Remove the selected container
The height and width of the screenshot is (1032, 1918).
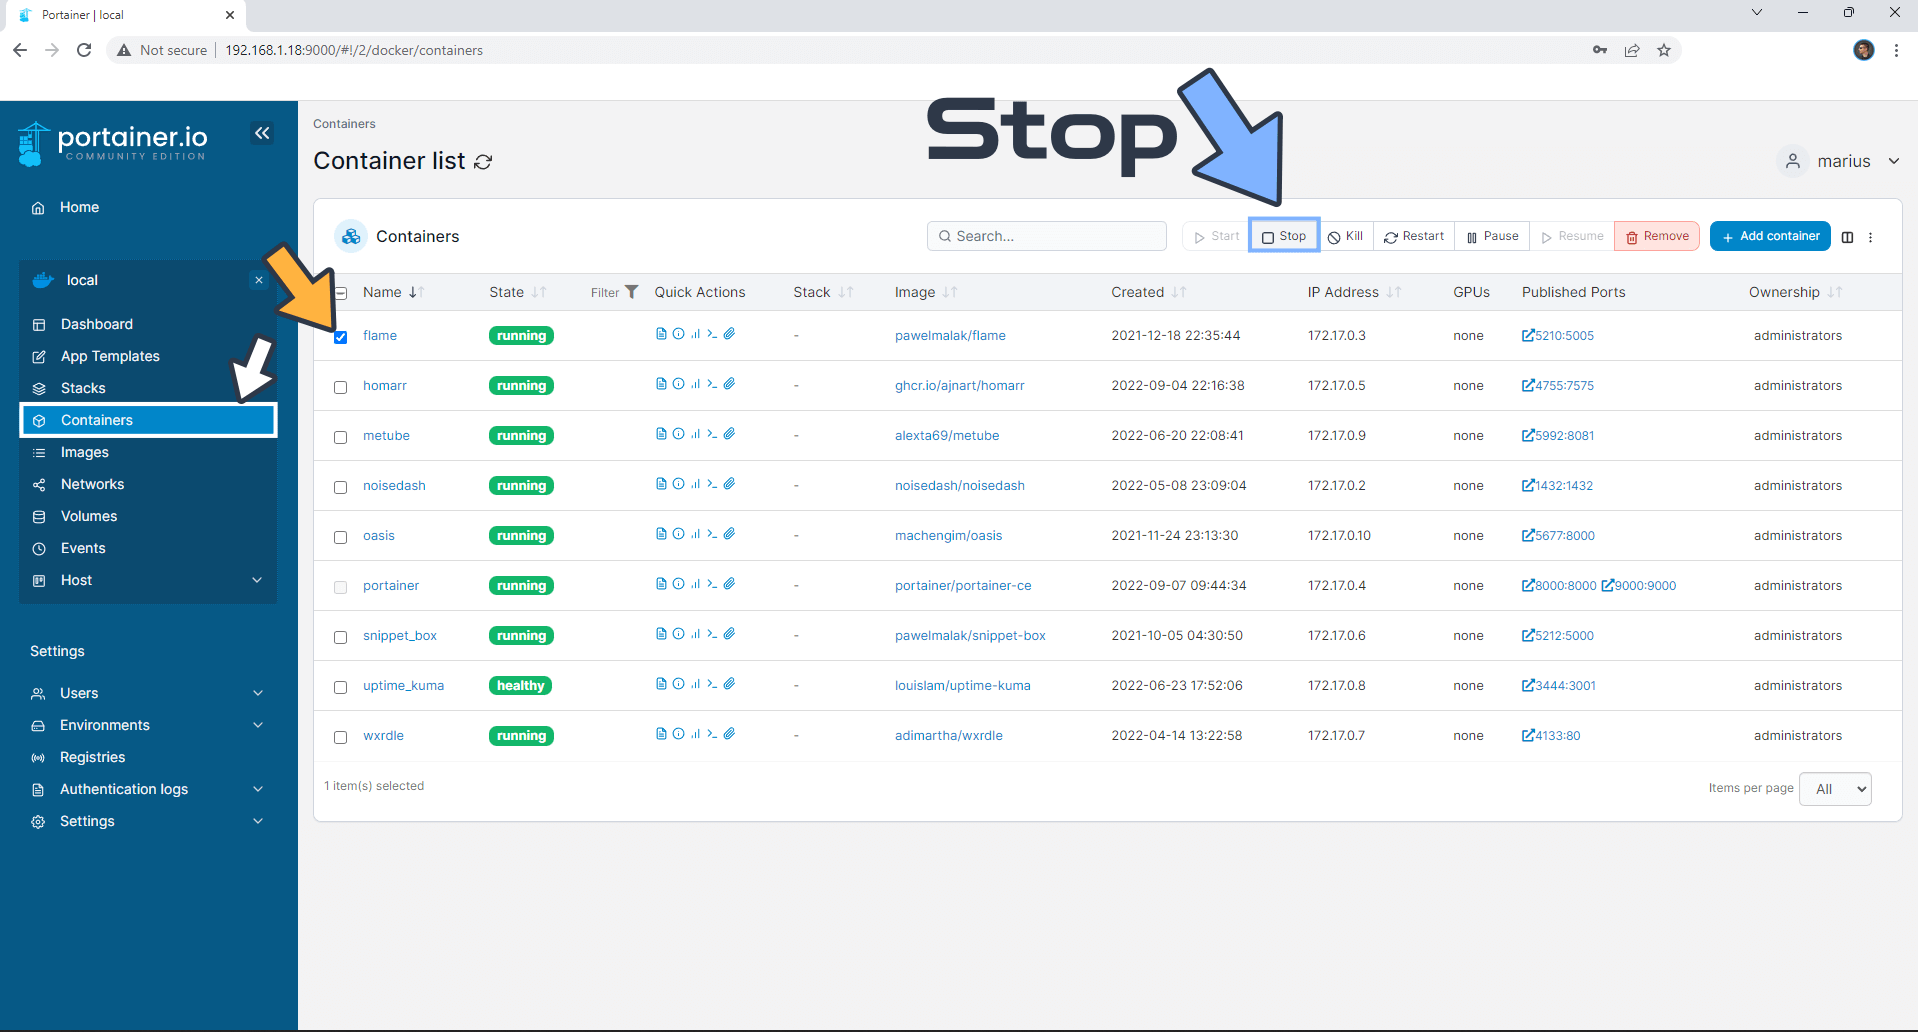pos(1657,236)
